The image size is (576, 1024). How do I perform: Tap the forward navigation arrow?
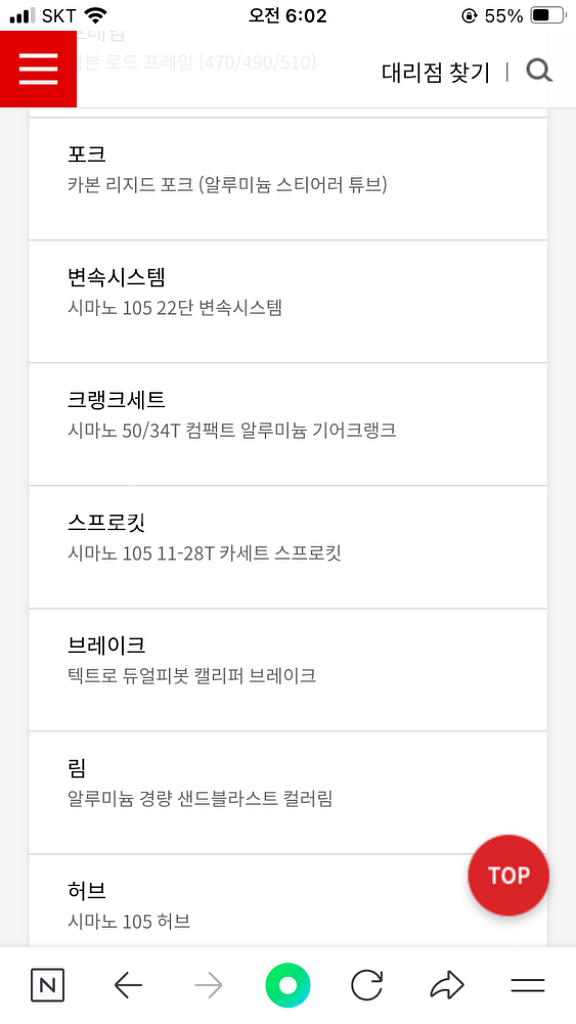coord(208,985)
